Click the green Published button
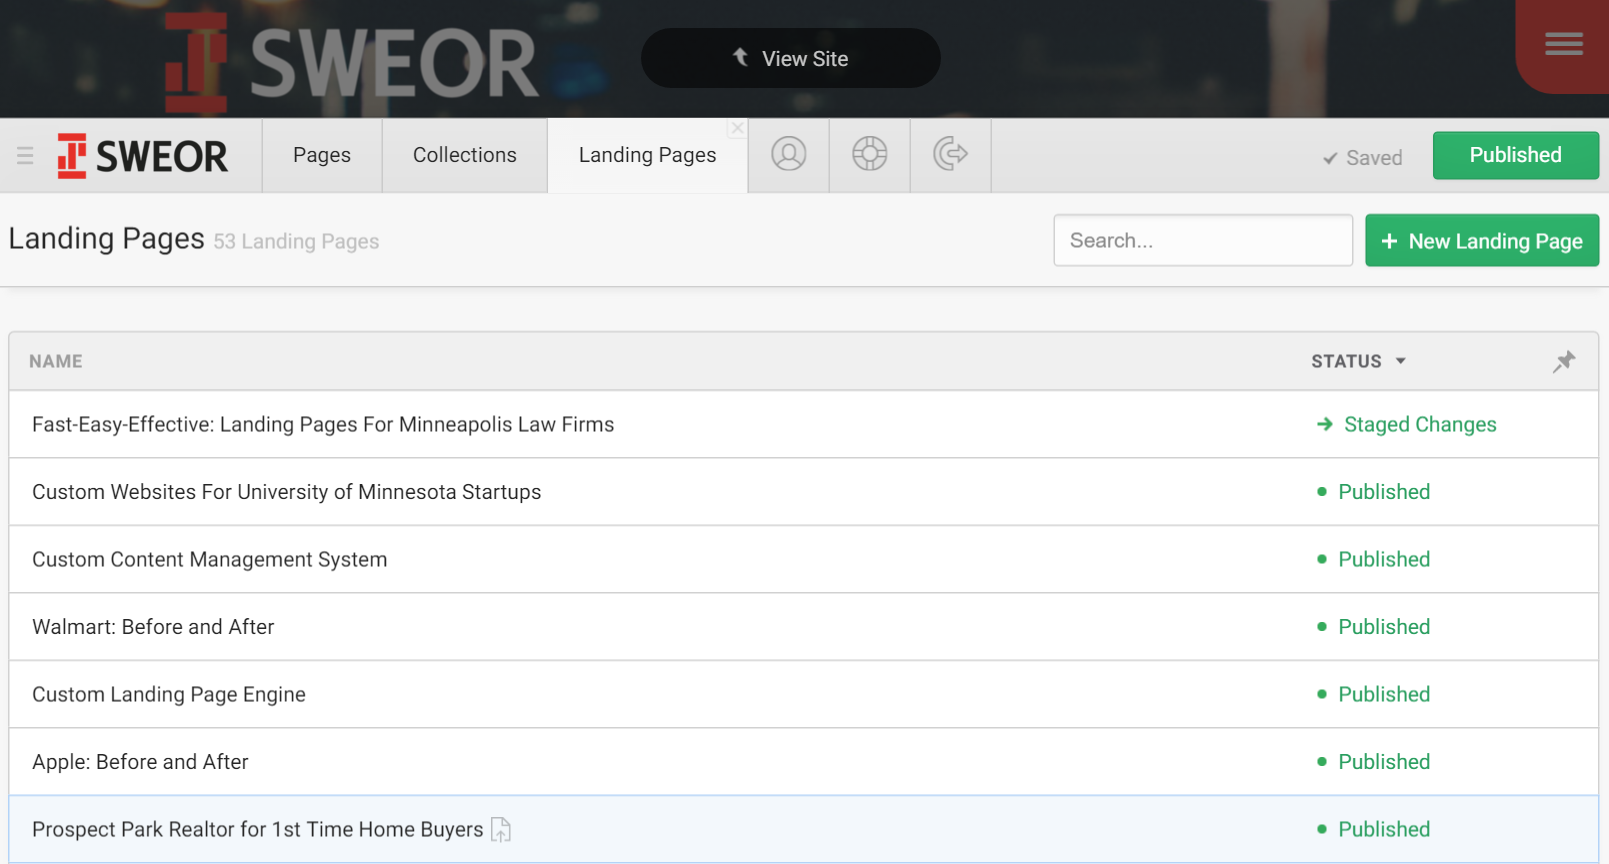This screenshot has width=1609, height=864. pos(1515,155)
